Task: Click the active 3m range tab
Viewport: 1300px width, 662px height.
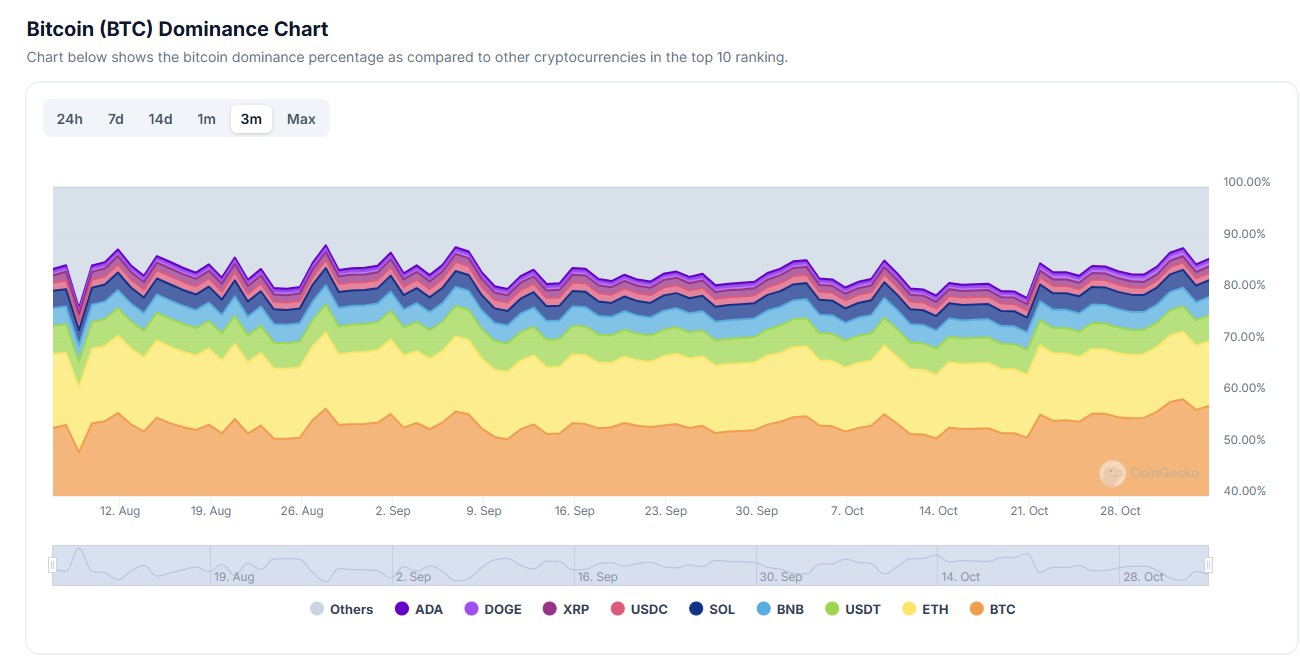Action: [x=251, y=119]
